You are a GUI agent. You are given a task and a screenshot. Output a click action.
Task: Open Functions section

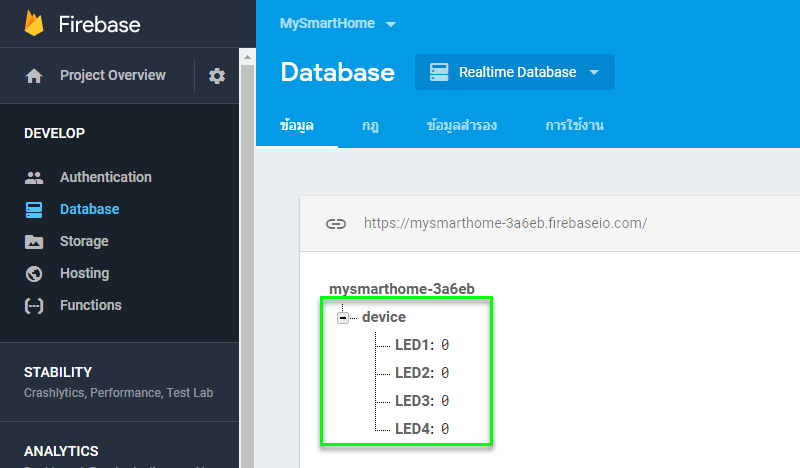[91, 305]
